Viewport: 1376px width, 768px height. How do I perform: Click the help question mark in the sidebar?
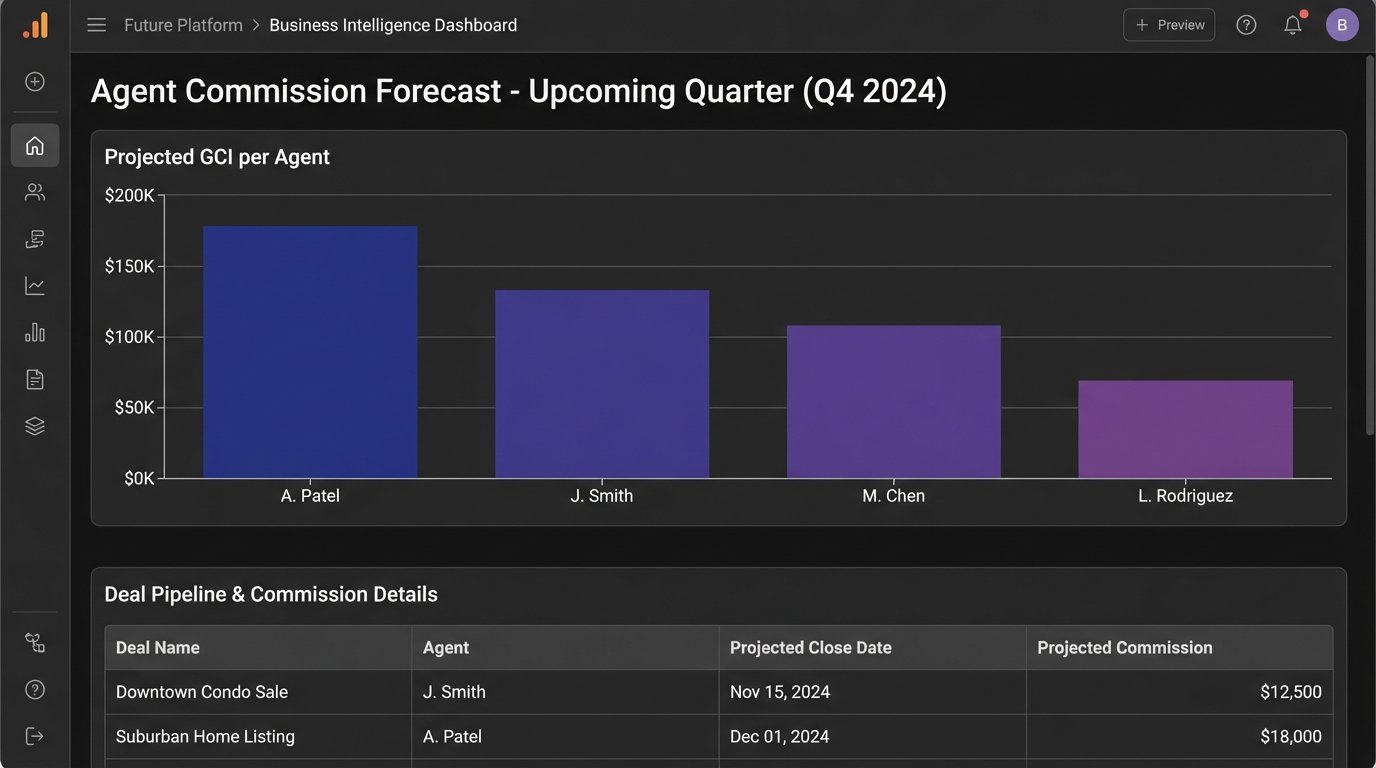pyautogui.click(x=34, y=689)
